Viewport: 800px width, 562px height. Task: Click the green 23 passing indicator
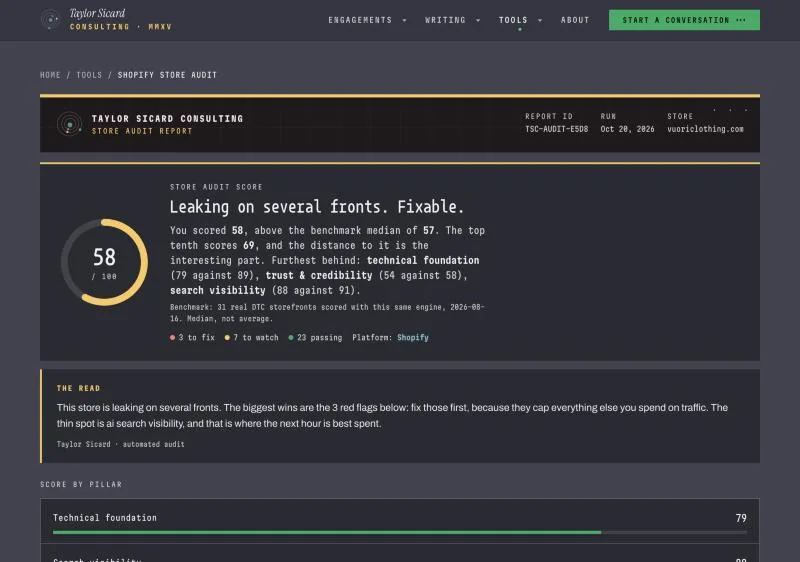315,338
